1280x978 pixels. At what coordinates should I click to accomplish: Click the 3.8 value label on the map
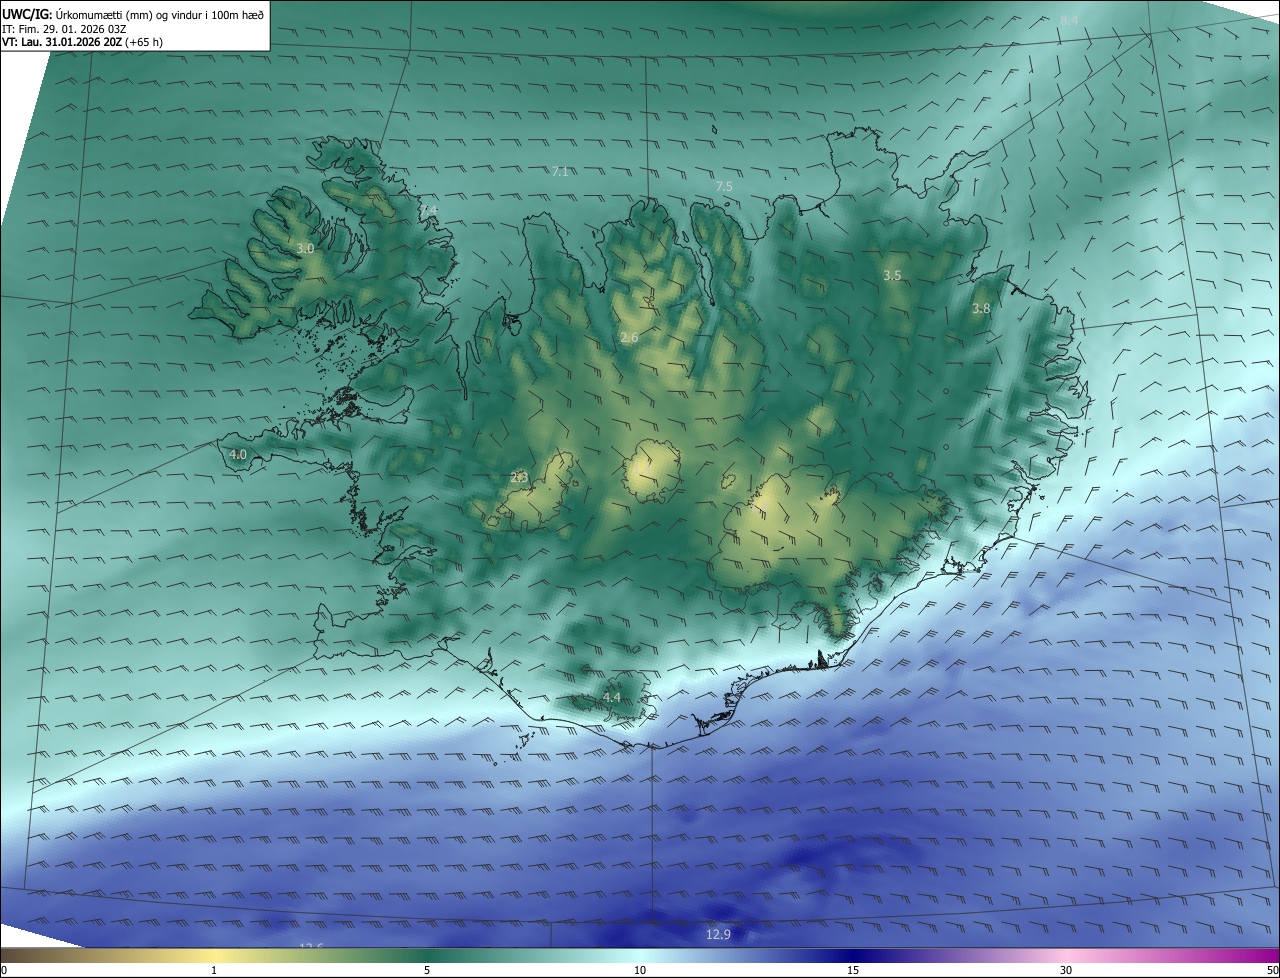pyautogui.click(x=981, y=309)
